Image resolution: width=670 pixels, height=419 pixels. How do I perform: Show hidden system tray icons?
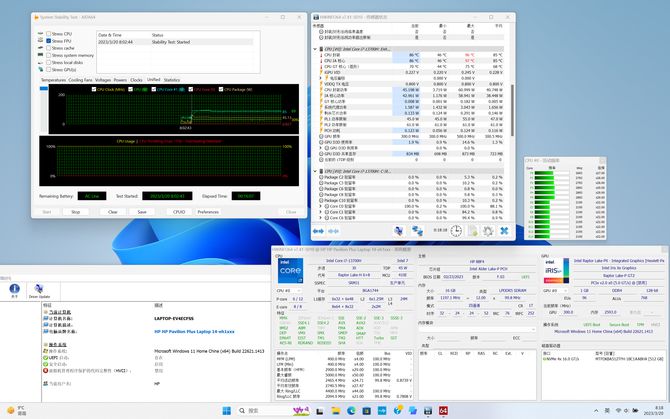coord(596,410)
